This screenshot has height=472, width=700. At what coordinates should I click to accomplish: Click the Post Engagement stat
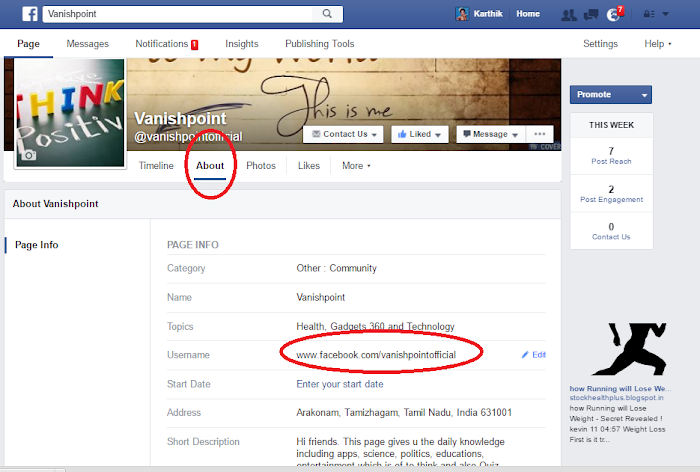[x=611, y=194]
